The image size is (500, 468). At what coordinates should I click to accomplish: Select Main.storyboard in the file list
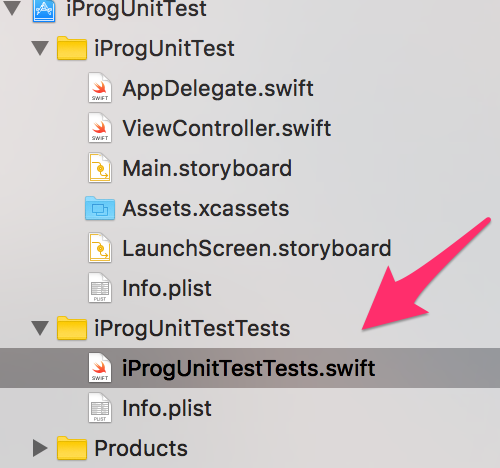coord(207,169)
